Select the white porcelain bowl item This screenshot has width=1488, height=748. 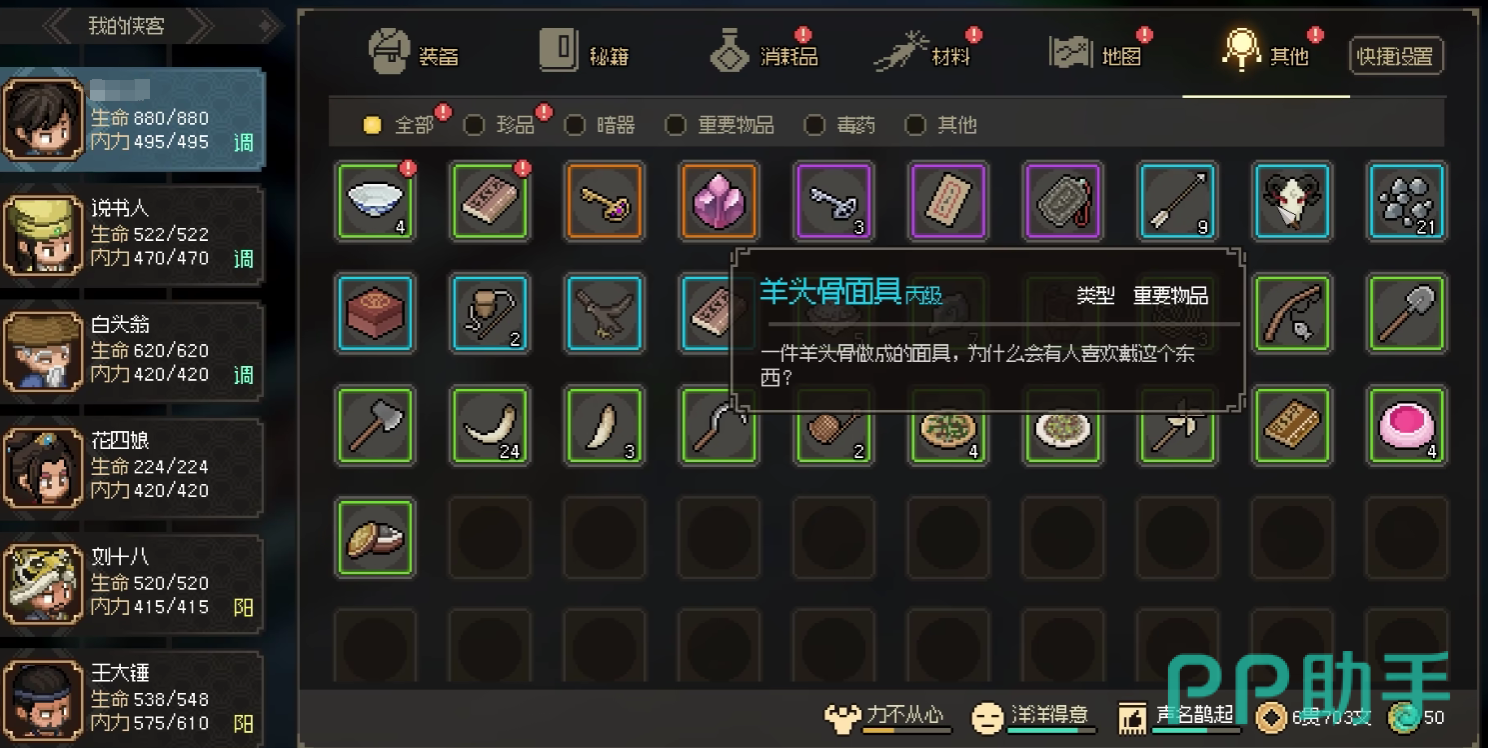(375, 201)
